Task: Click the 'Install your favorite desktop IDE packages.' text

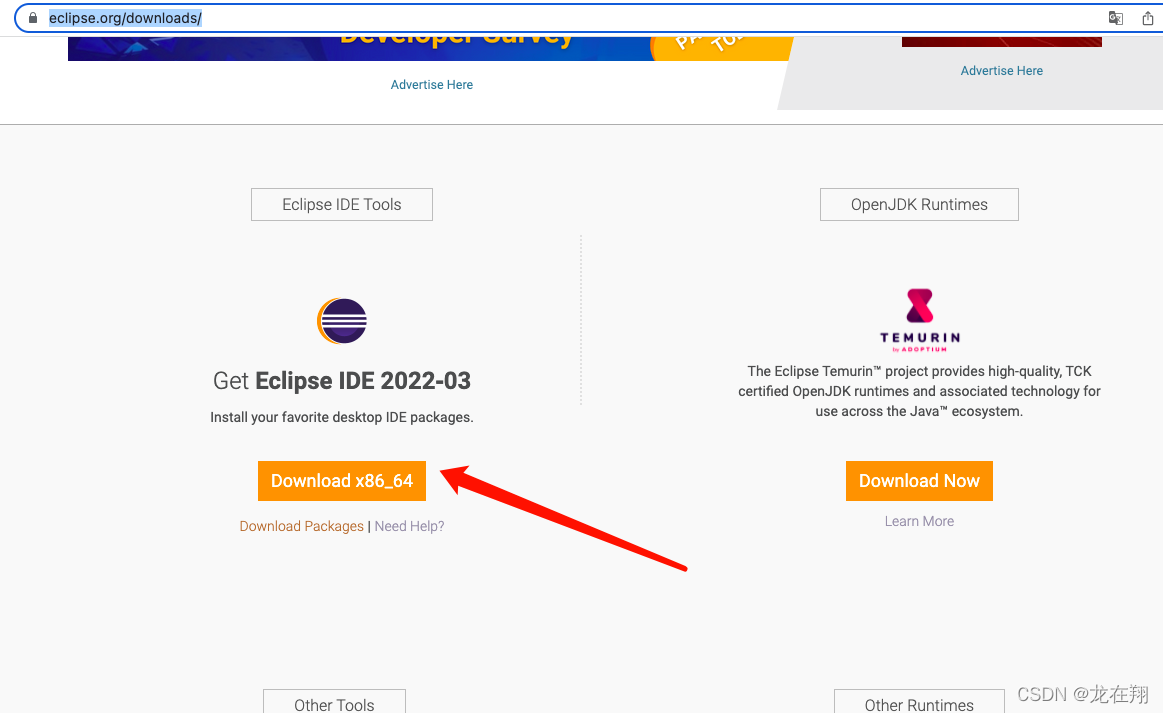Action: coord(342,417)
